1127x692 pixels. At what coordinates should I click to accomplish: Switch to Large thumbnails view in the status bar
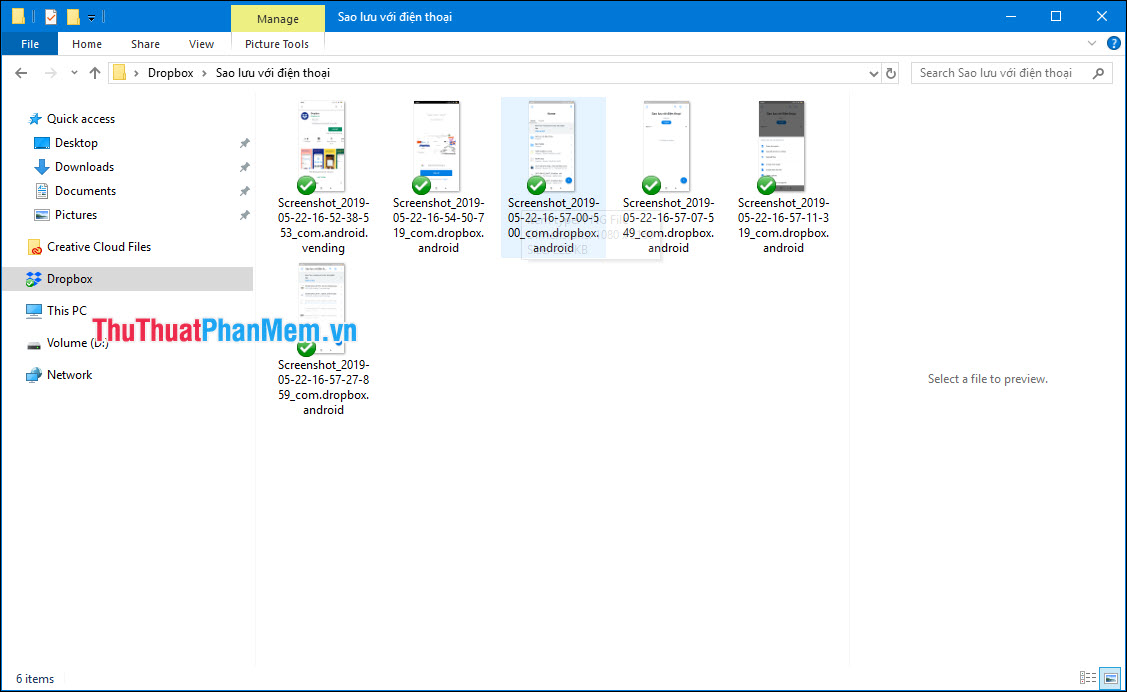1110,679
